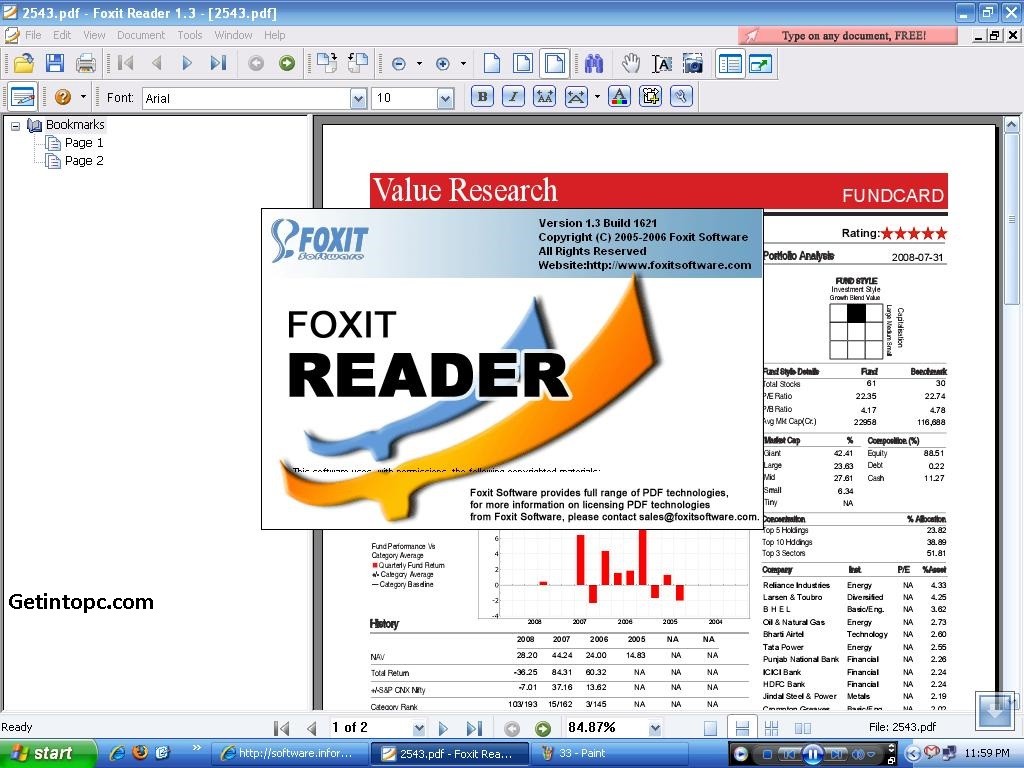Open the Arial font dropdown

pos(358,98)
